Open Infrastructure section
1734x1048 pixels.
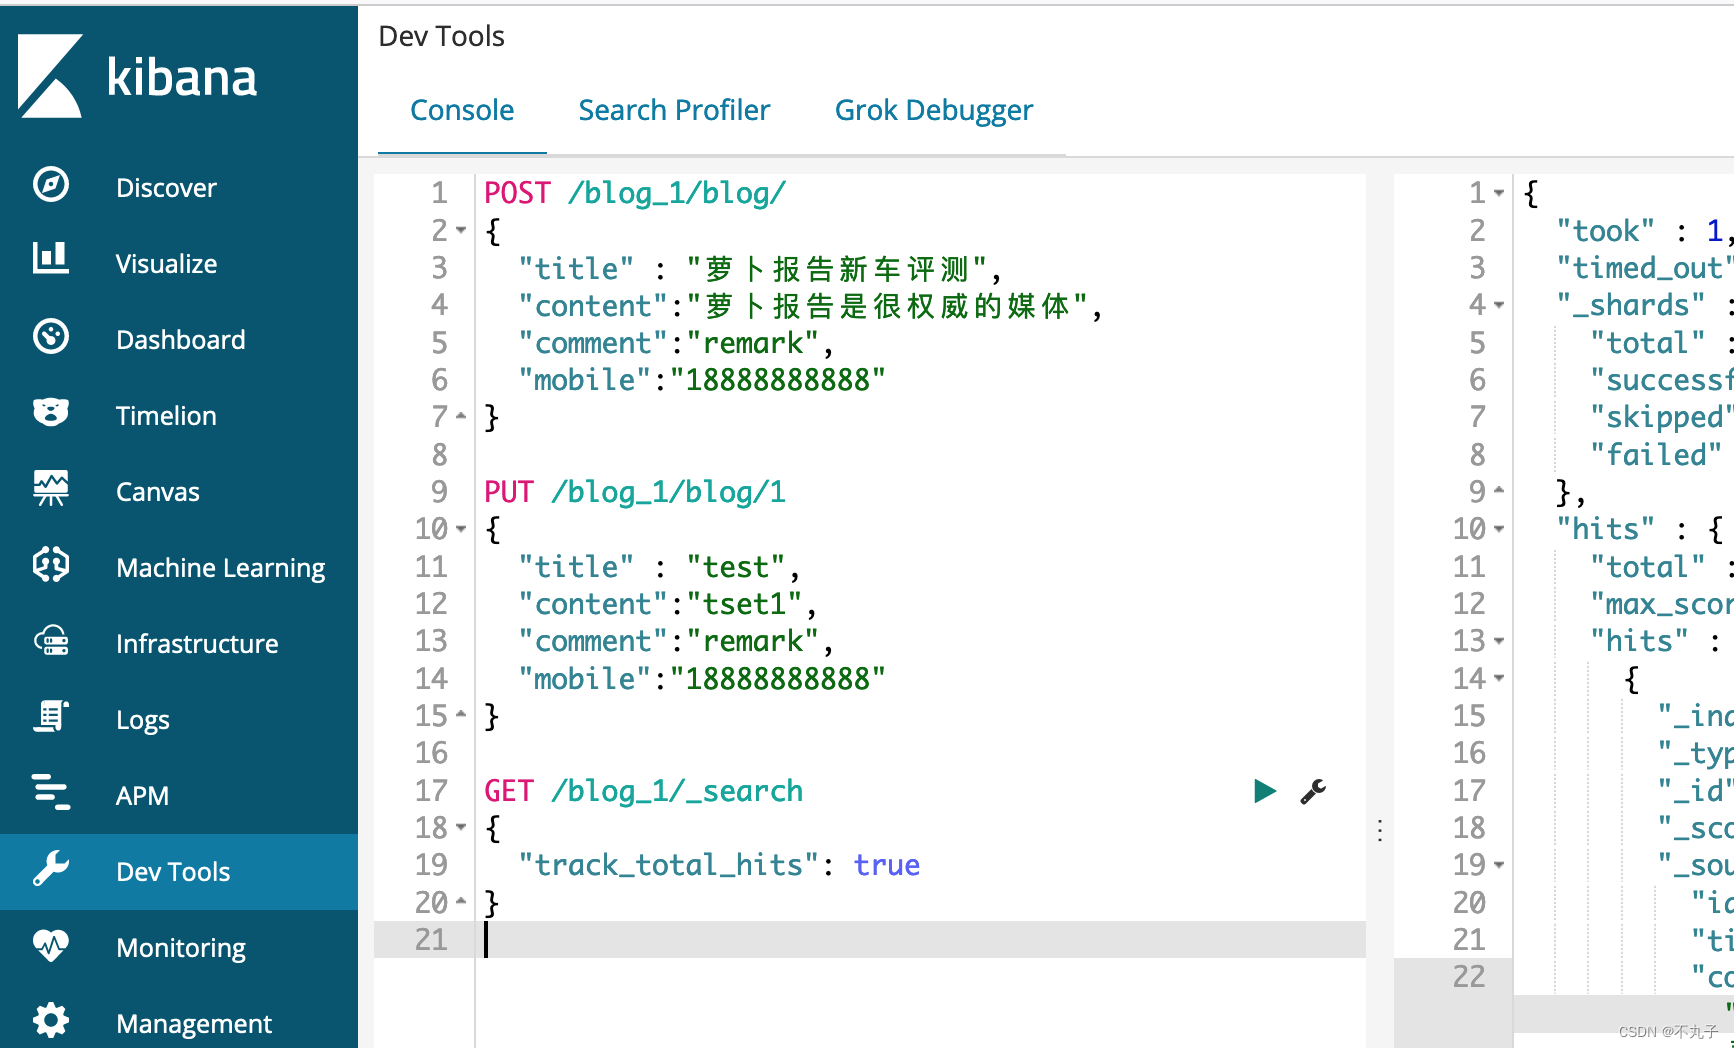(197, 643)
